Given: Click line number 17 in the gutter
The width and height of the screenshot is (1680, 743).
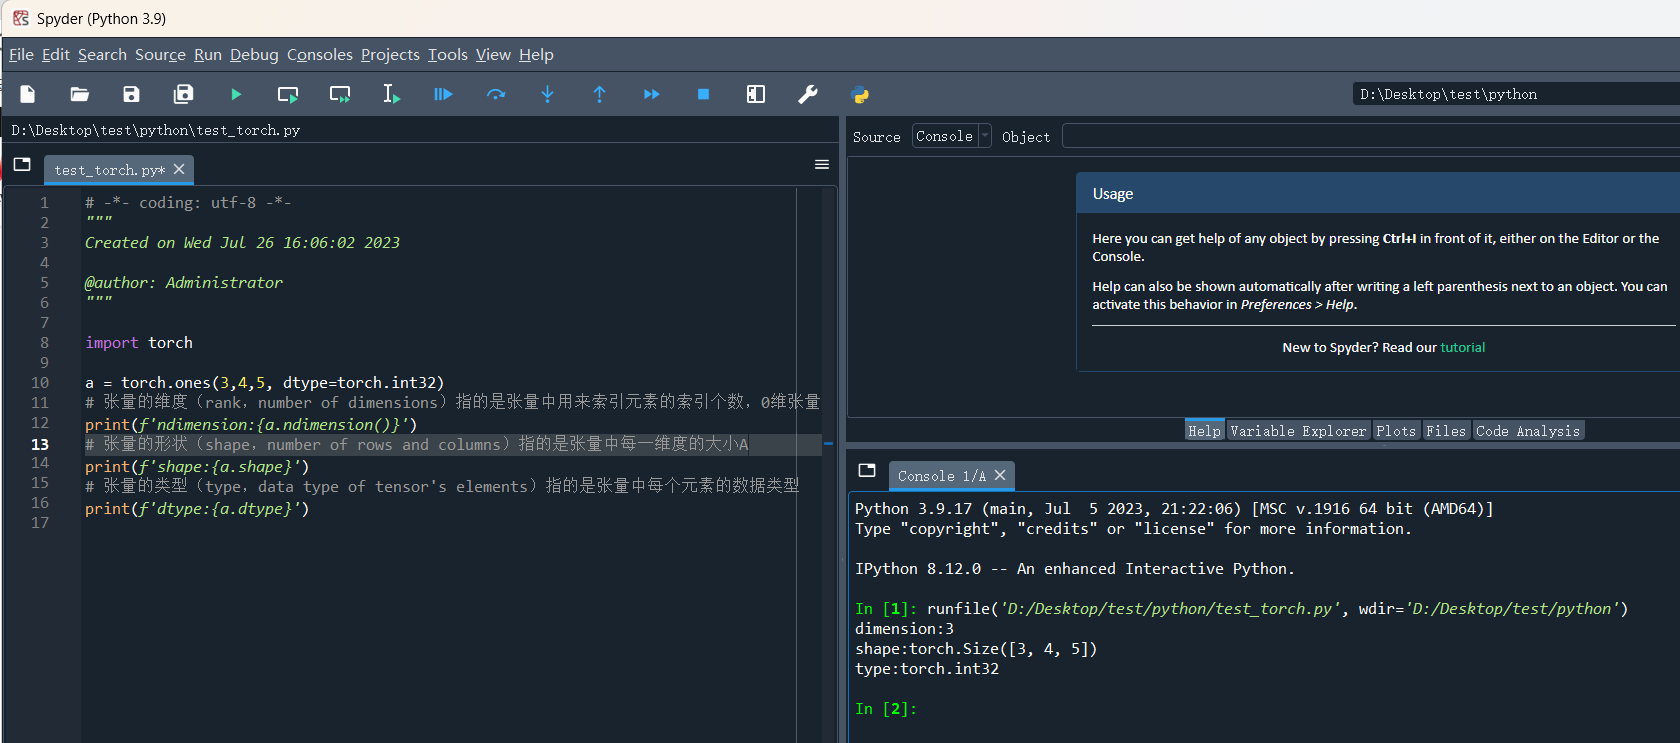Looking at the screenshot, I should 40,523.
